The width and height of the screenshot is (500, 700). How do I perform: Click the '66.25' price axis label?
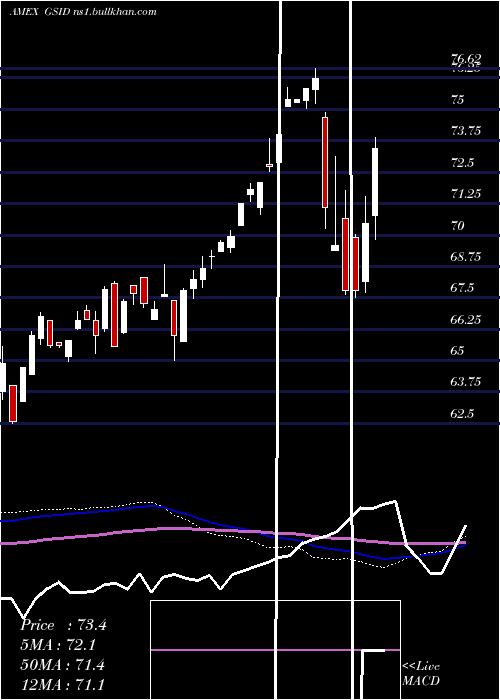click(467, 320)
